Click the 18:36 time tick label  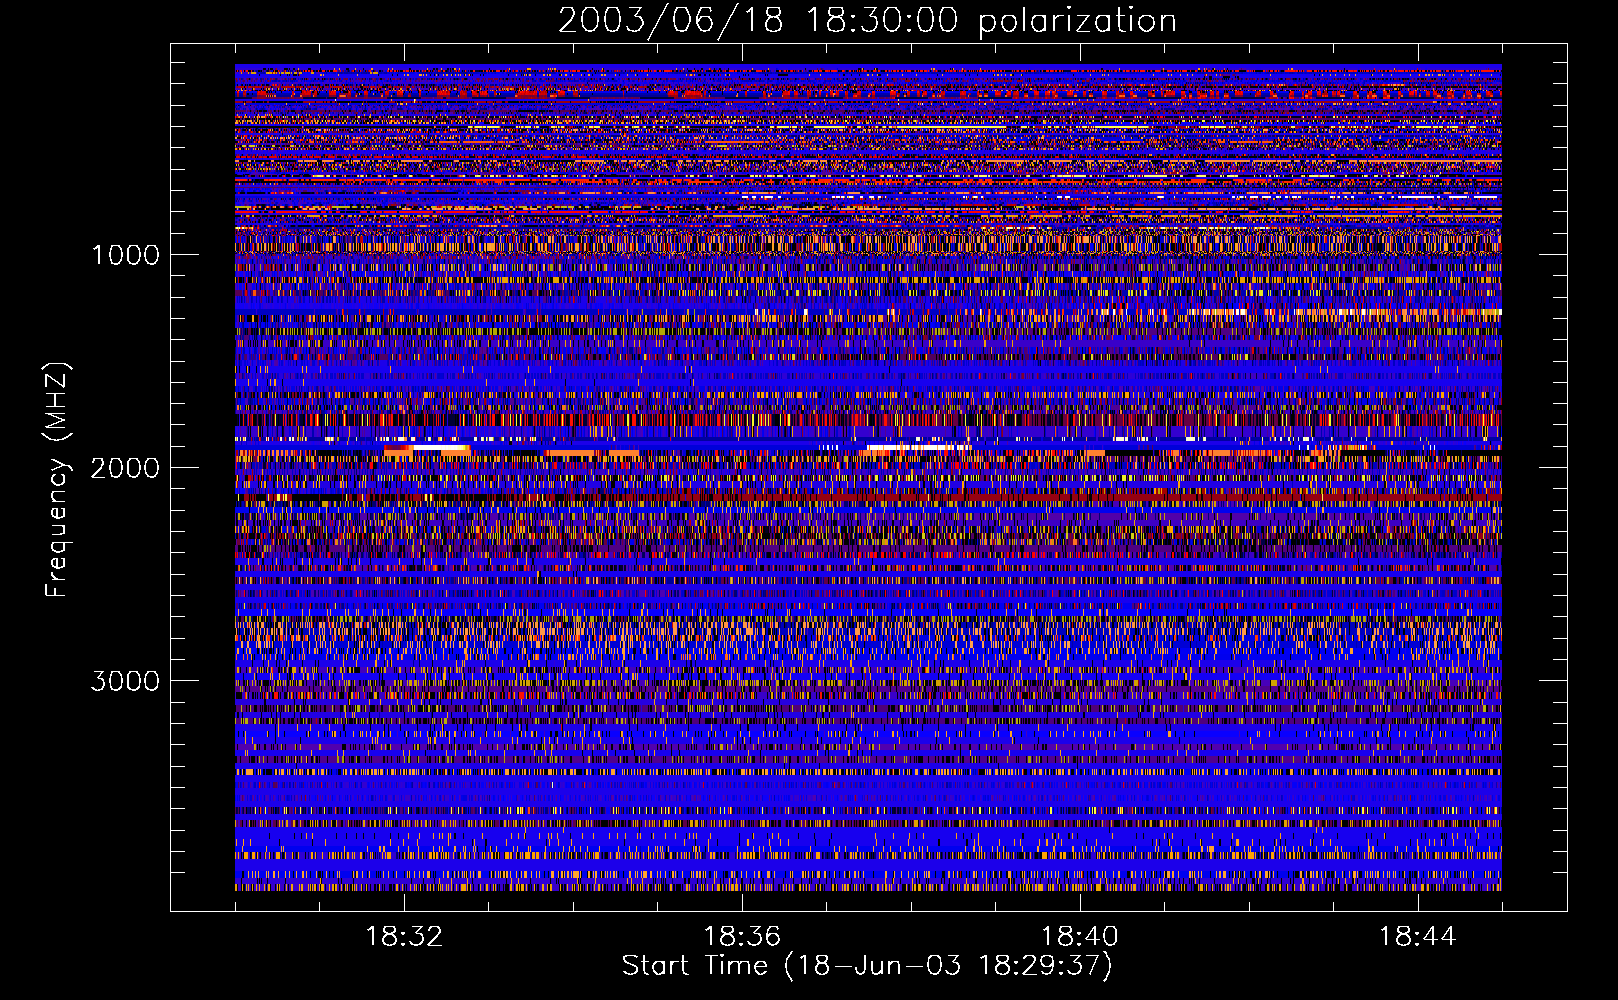[x=742, y=937]
